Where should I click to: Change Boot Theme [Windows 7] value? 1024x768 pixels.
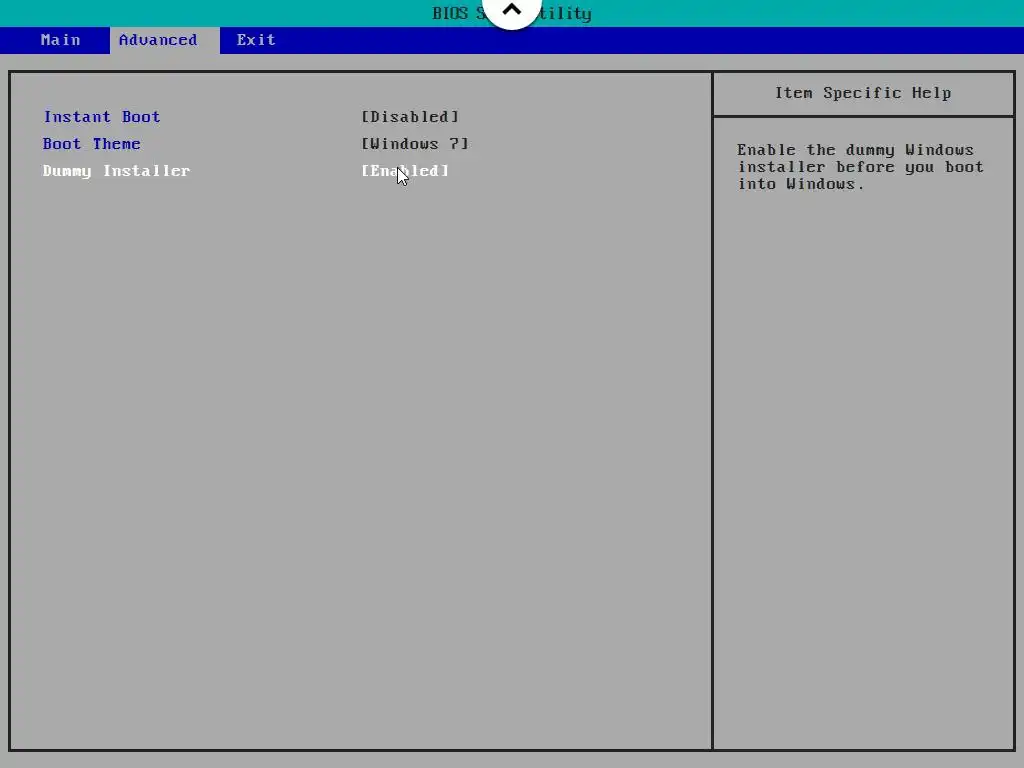[x=415, y=144]
